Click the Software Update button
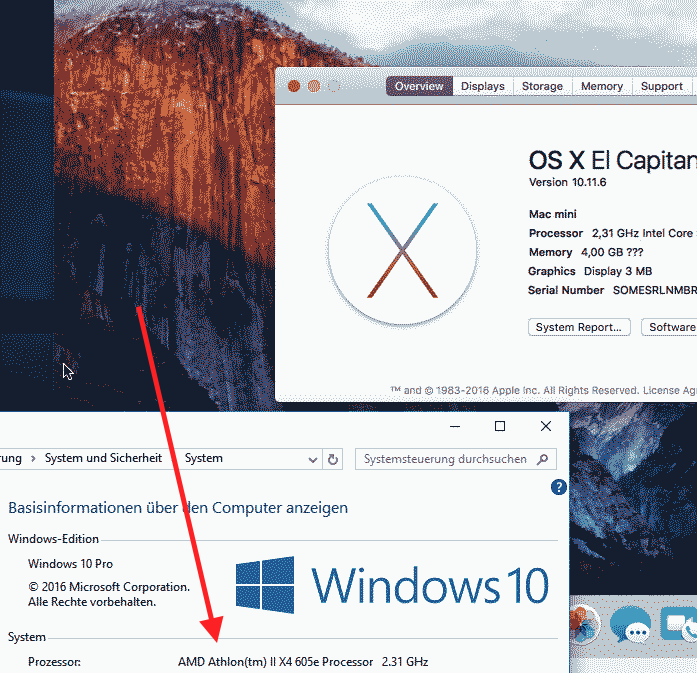 pyautogui.click(x=669, y=327)
